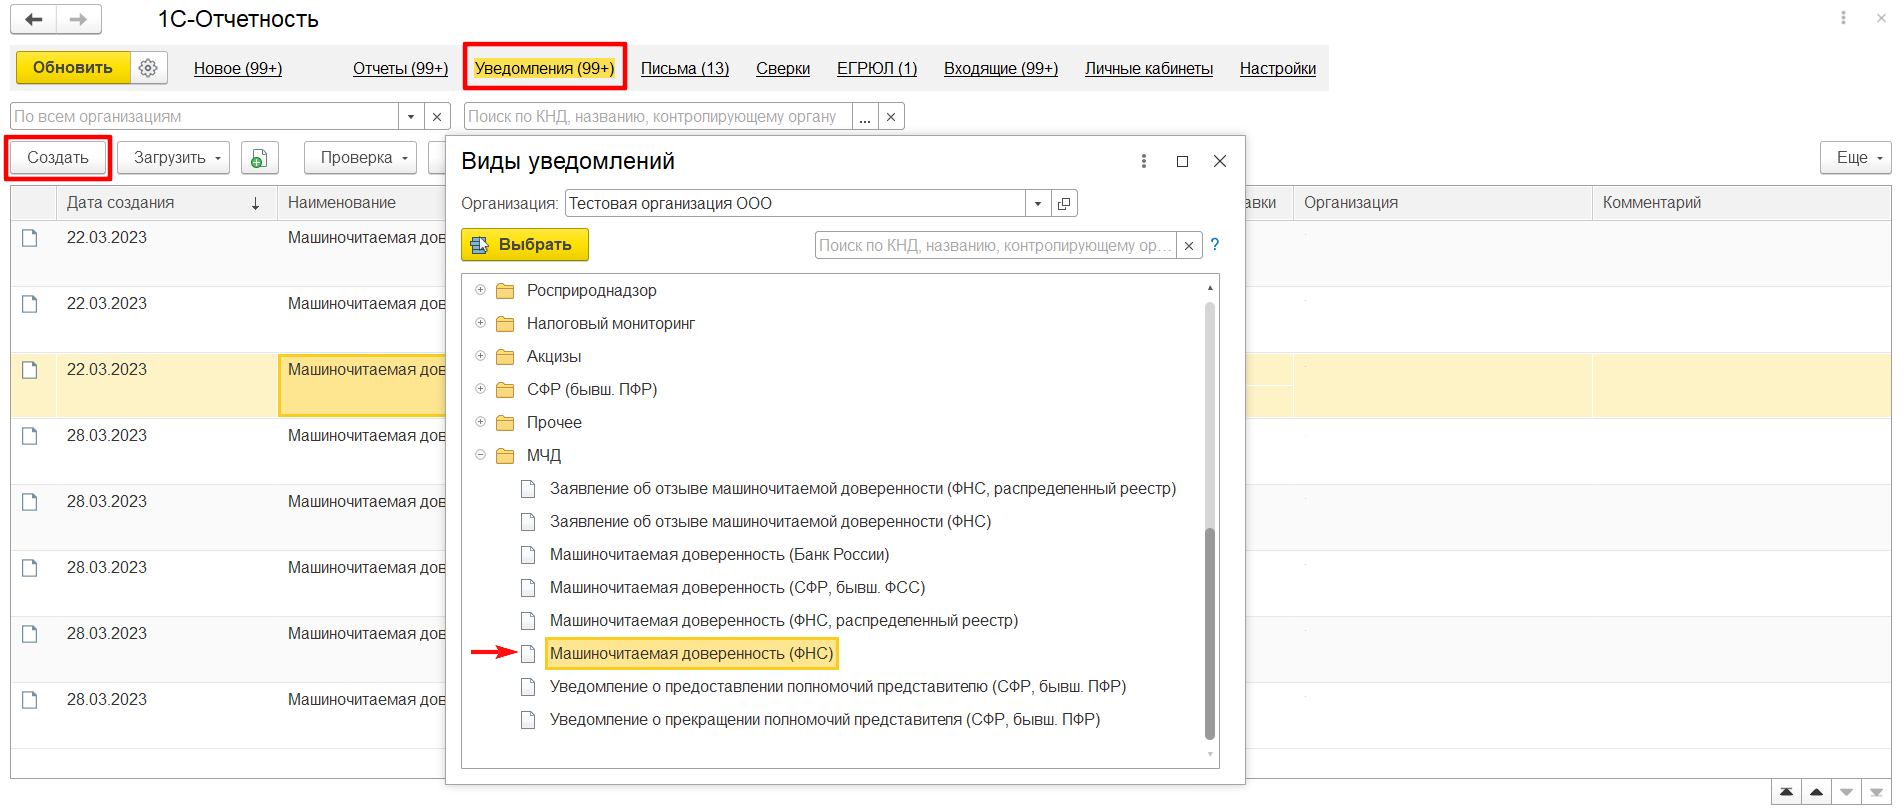Viewport: 1904px width, 812px height.
Task: Open the По всем организациям dropdown
Action: tap(411, 117)
